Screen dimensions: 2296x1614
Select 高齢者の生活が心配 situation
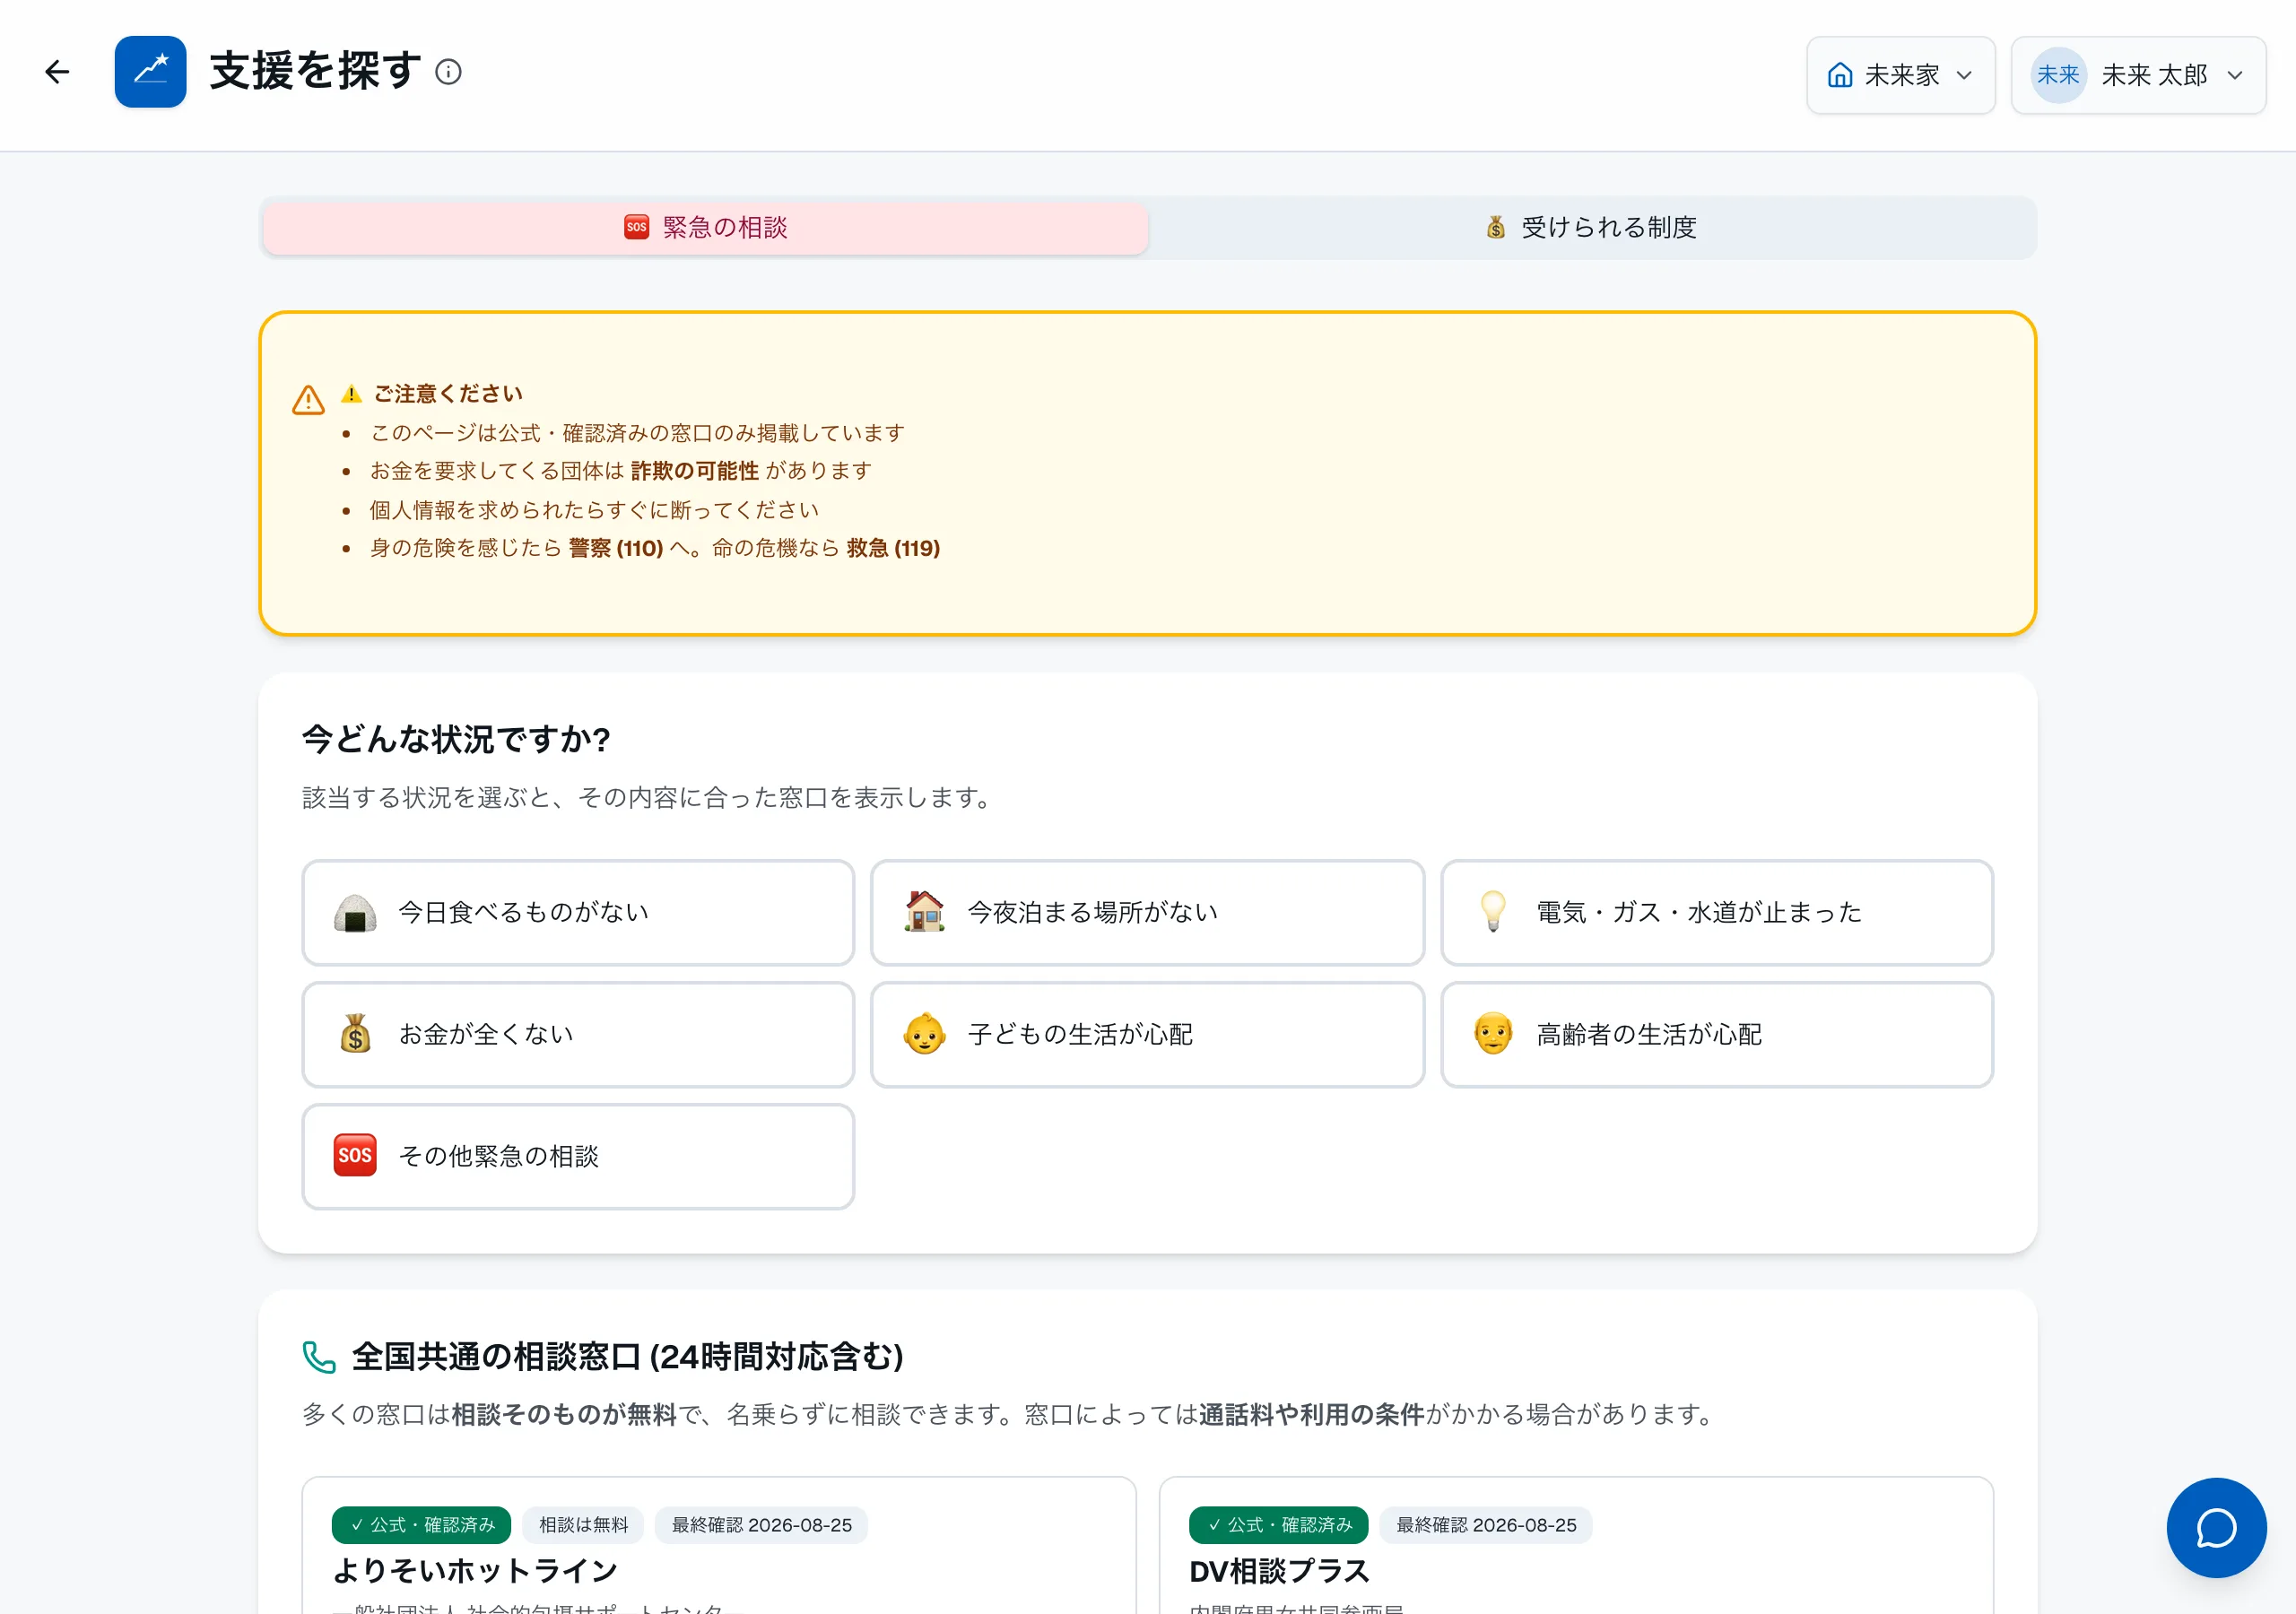(x=1716, y=1034)
